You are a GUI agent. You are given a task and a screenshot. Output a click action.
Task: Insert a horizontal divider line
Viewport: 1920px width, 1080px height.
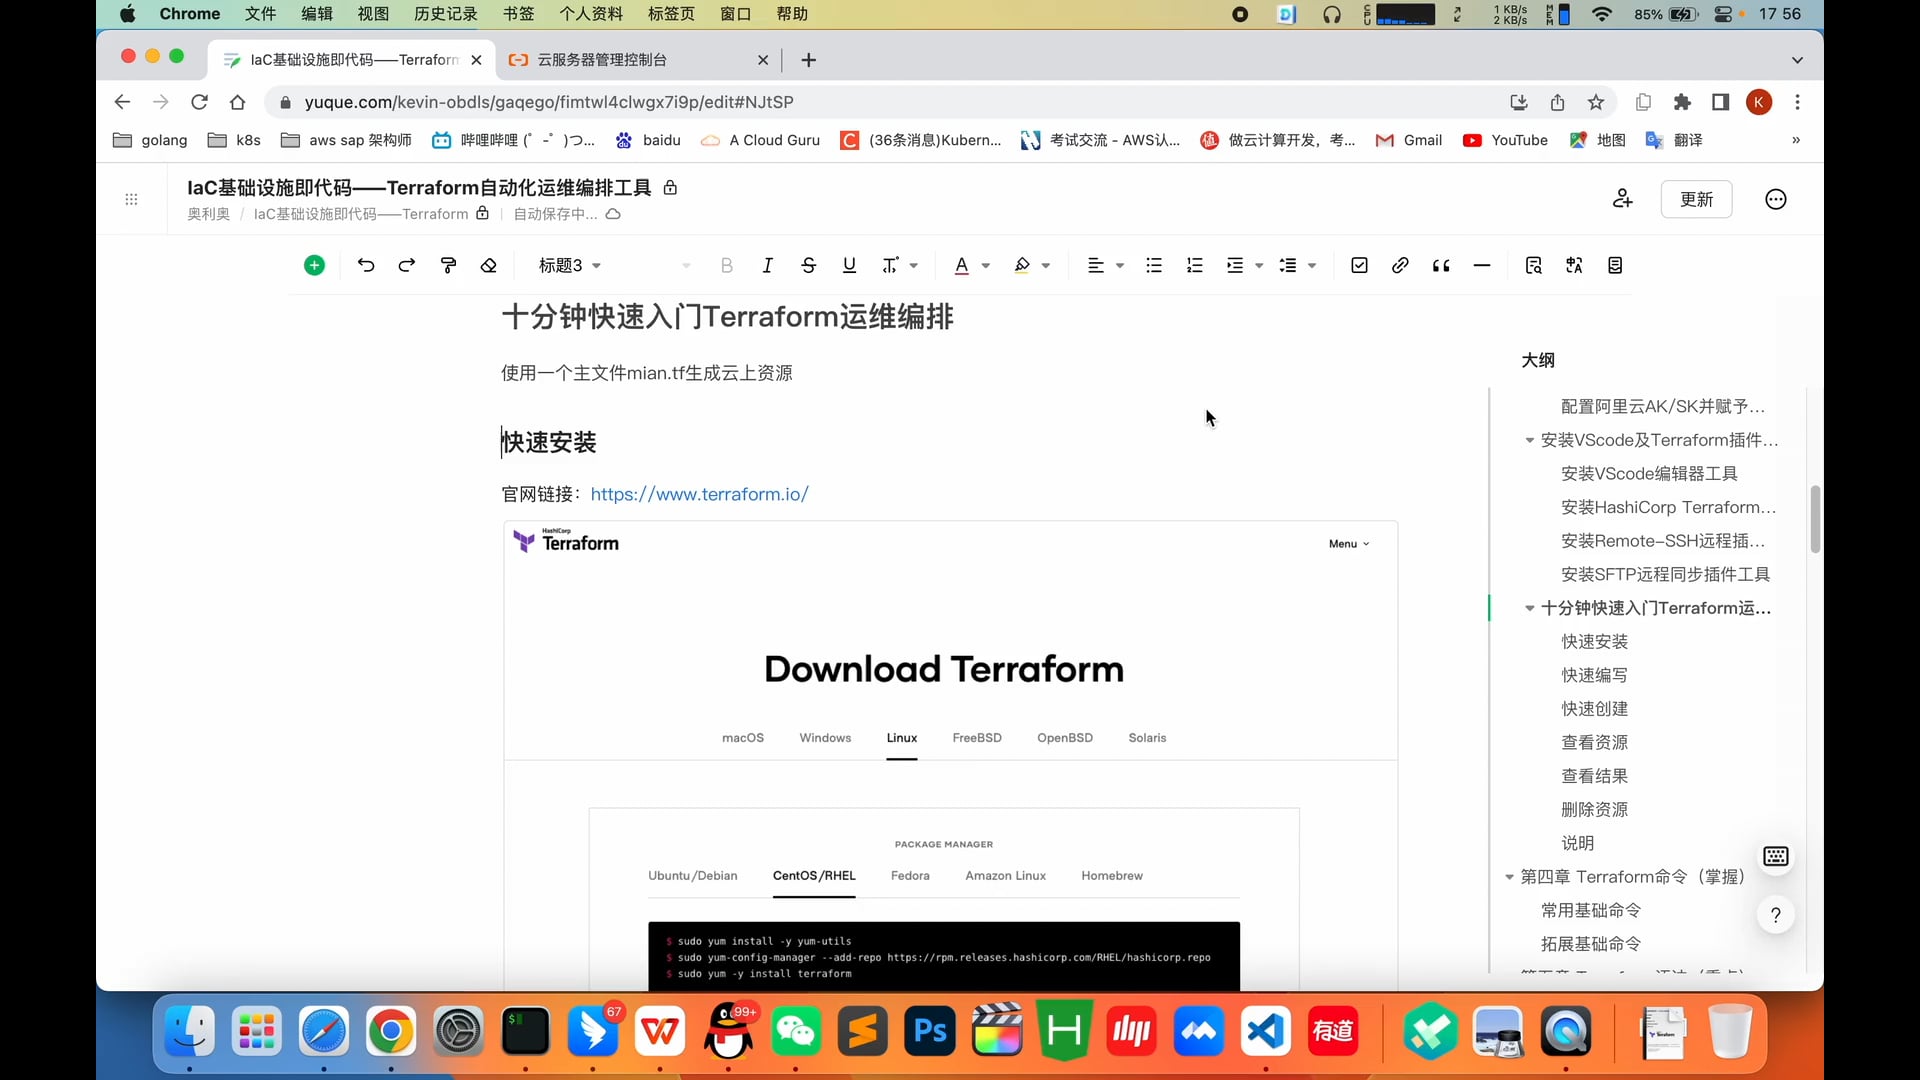1481,265
